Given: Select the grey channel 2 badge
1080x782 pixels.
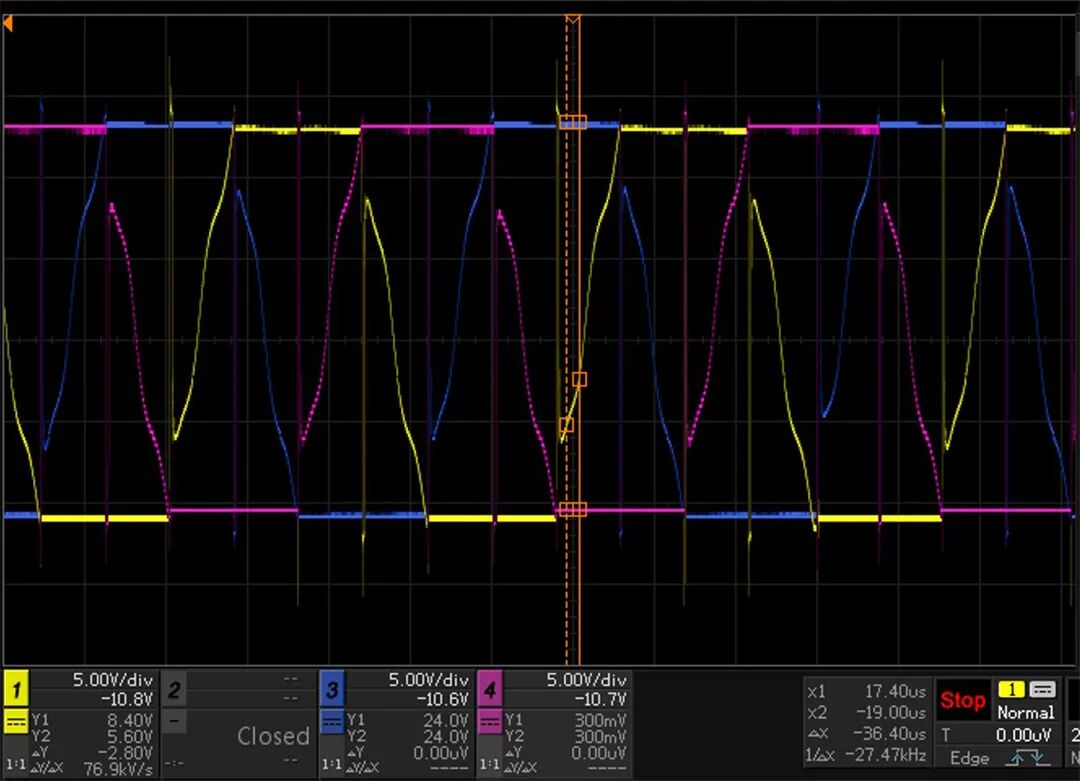Looking at the screenshot, I should [x=174, y=689].
